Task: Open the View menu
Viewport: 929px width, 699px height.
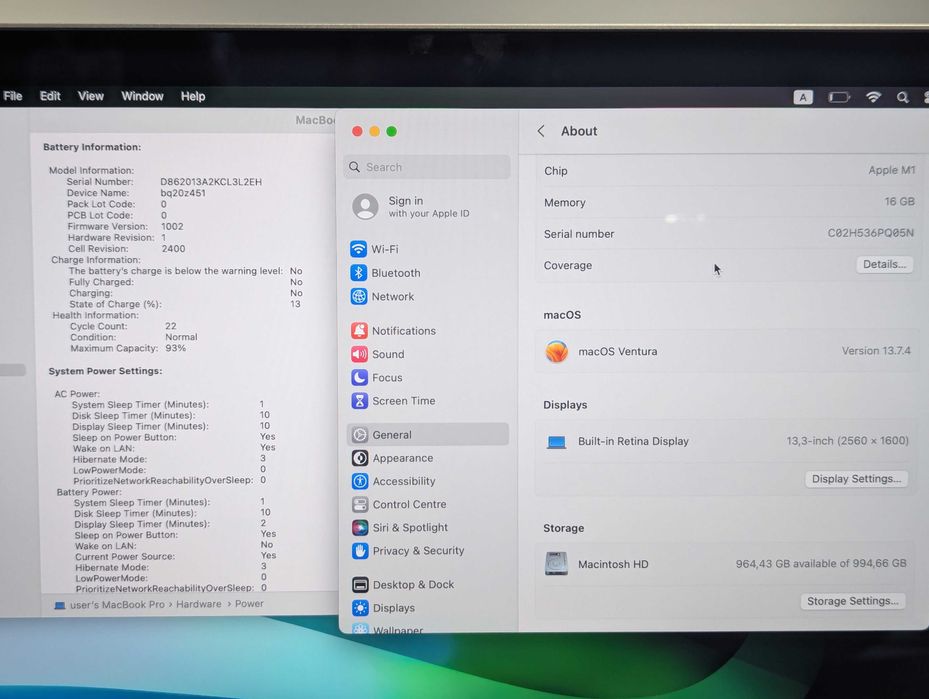Action: 91,96
